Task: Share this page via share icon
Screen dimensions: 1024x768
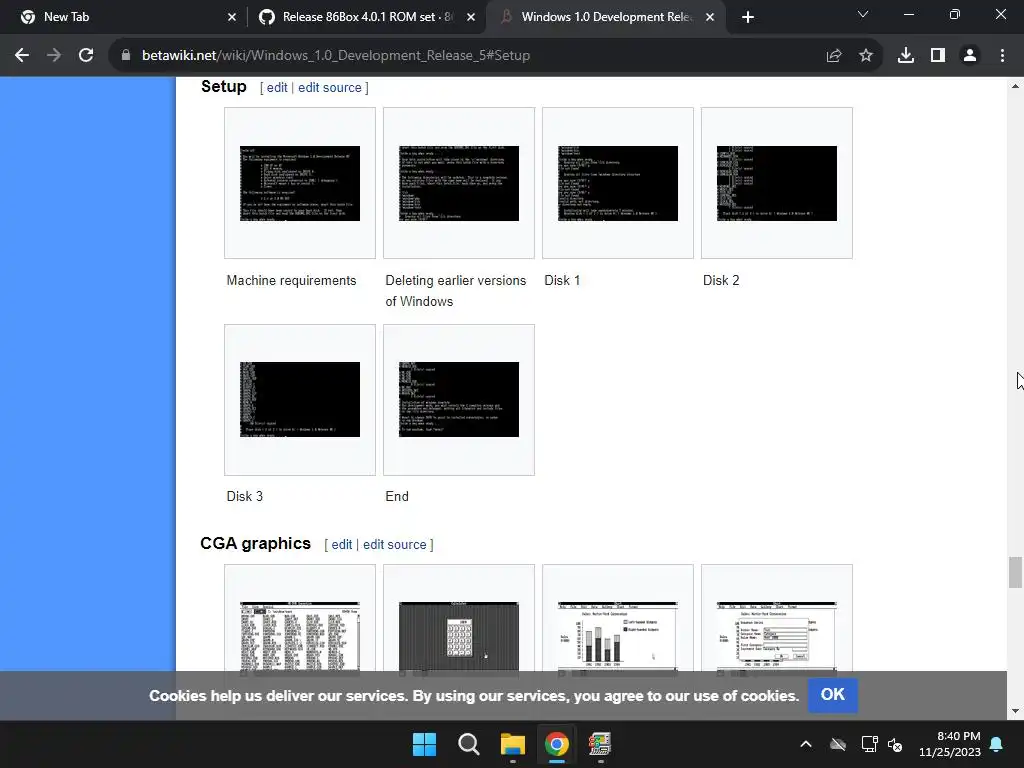Action: pos(834,56)
